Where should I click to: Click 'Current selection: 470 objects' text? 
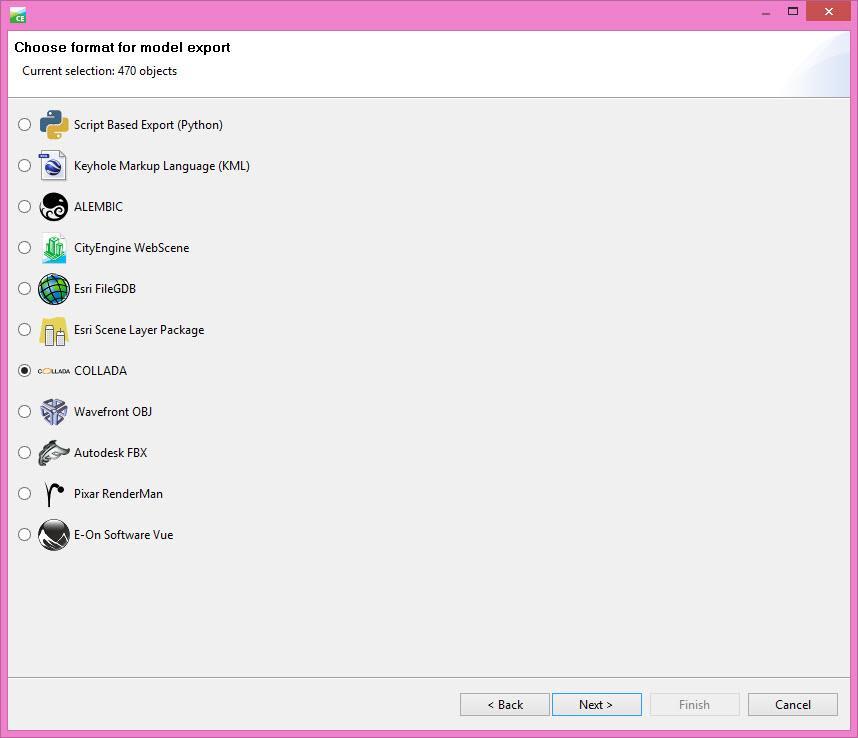tap(100, 71)
